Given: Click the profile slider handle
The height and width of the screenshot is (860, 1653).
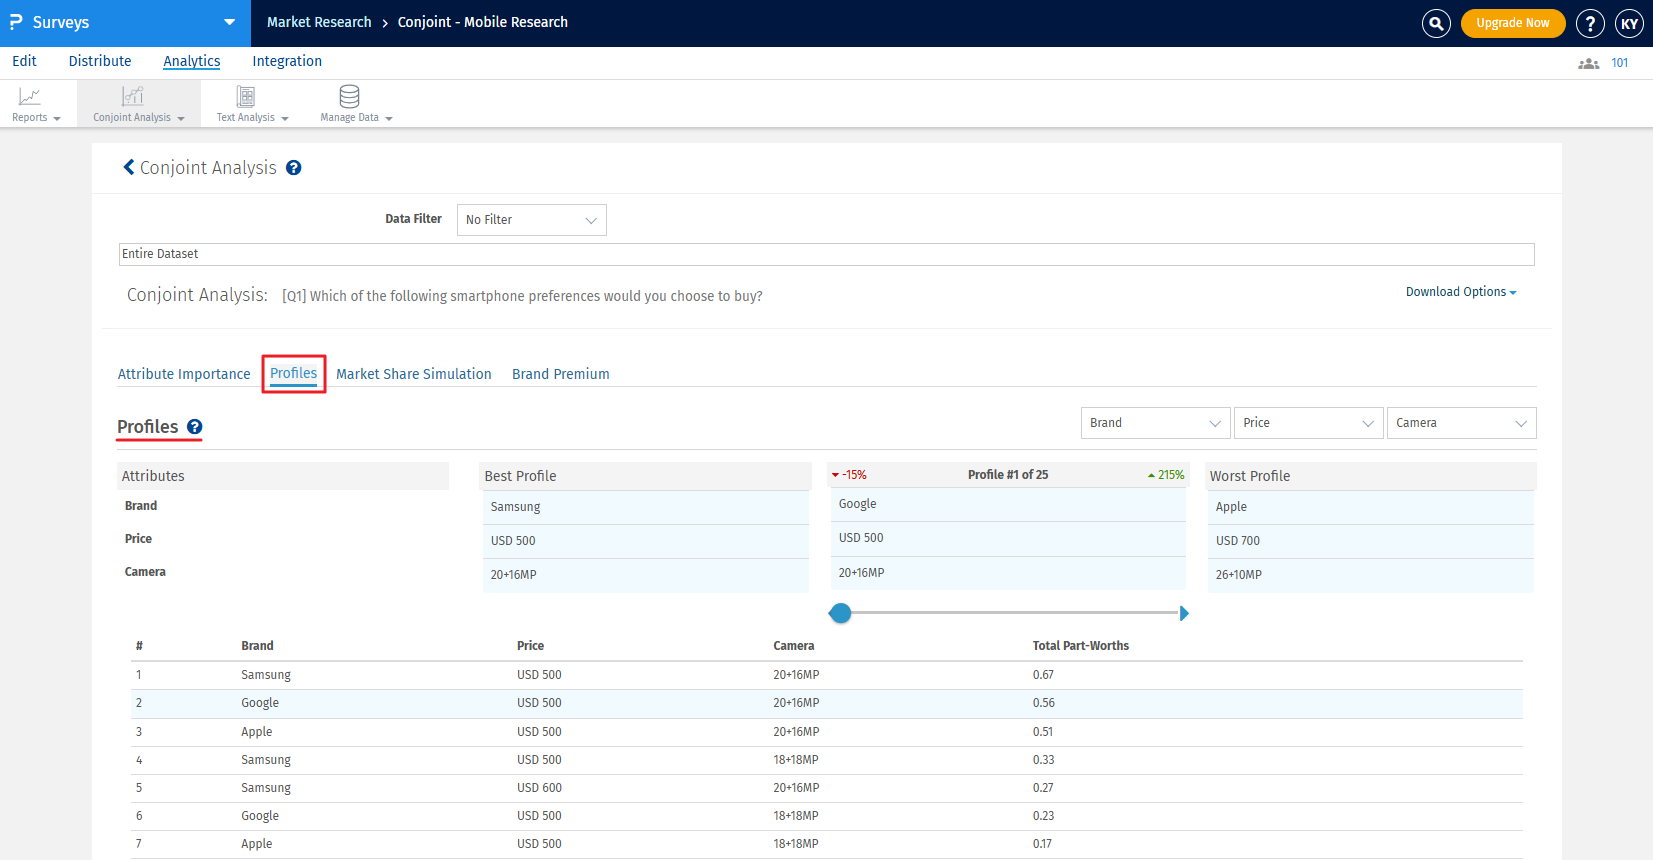Looking at the screenshot, I should pyautogui.click(x=841, y=613).
